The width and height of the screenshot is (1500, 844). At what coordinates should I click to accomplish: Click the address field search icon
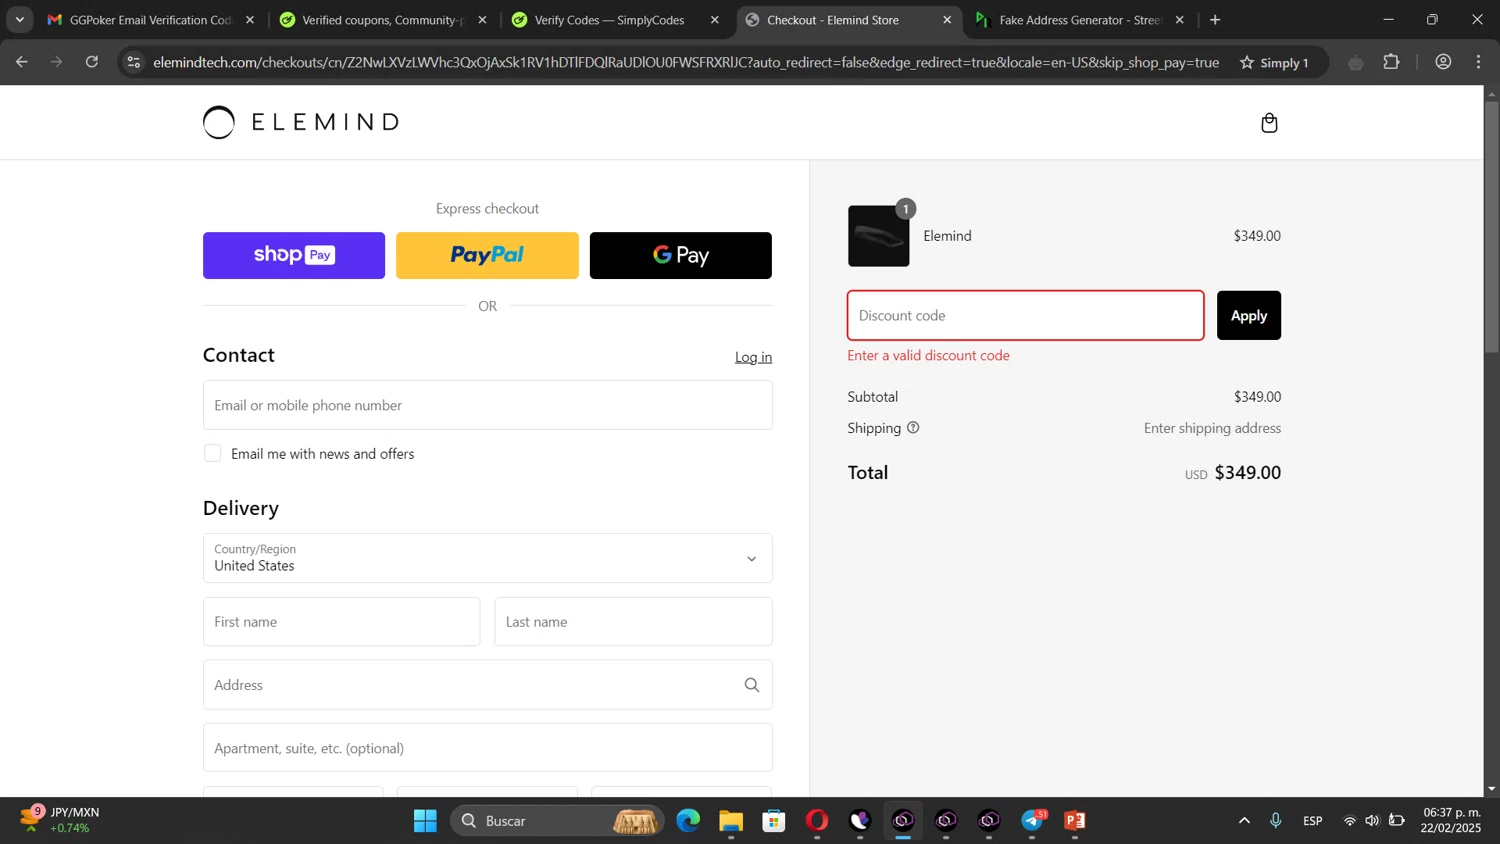pyautogui.click(x=752, y=685)
